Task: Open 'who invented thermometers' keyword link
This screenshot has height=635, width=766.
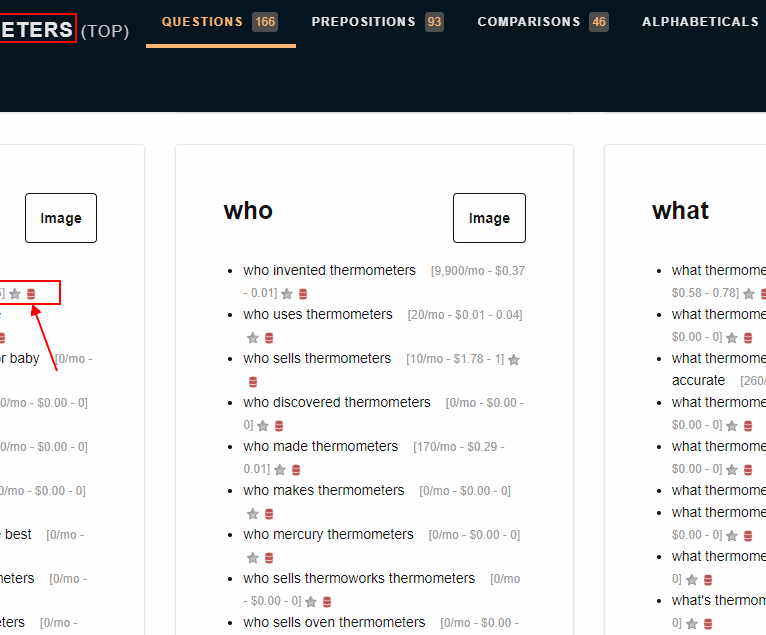Action: coord(329,270)
